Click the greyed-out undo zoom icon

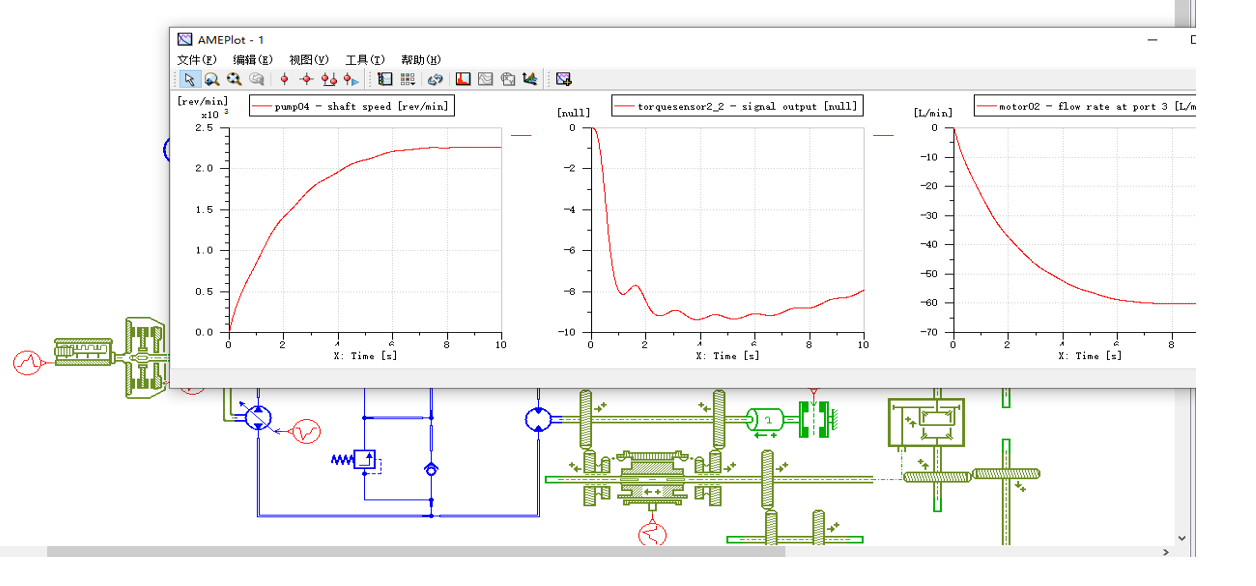pyautogui.click(x=257, y=79)
